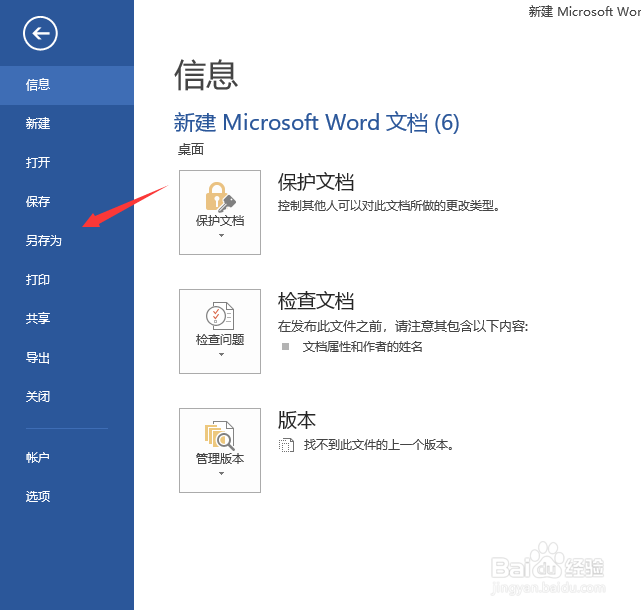This screenshot has height=610, width=641.
Task: Click the large 信息 page heading
Action: (206, 75)
